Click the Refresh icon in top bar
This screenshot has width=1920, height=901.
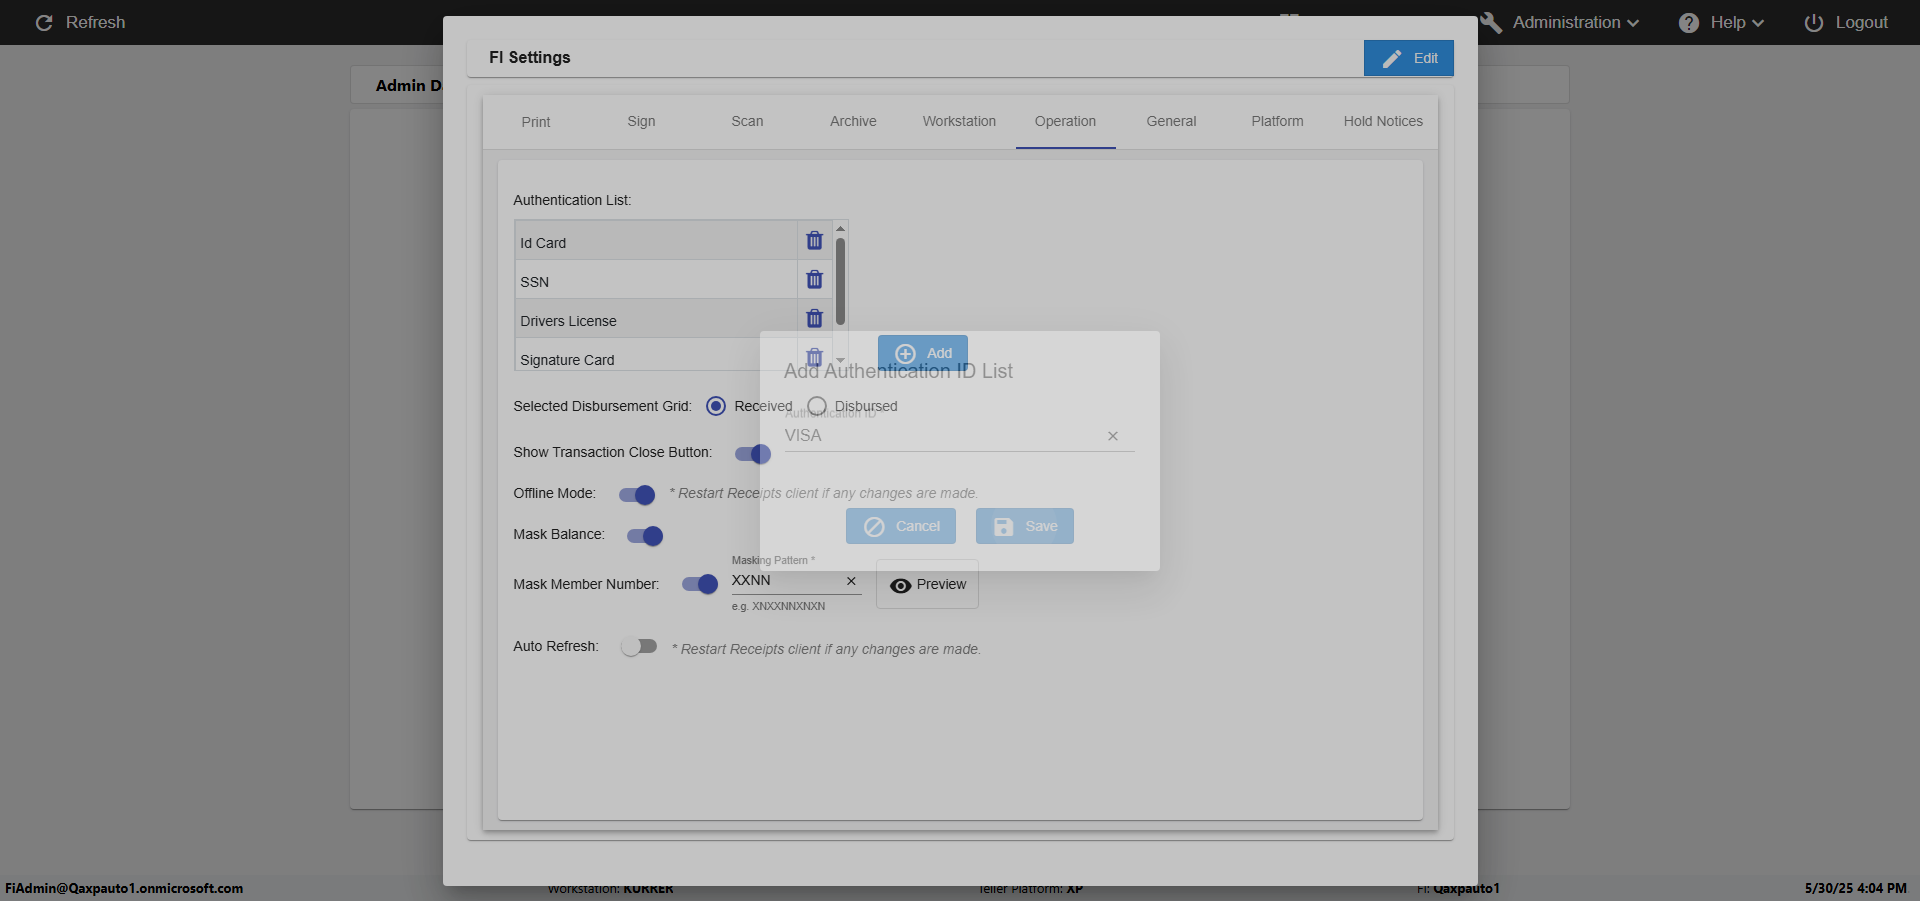[x=44, y=23]
